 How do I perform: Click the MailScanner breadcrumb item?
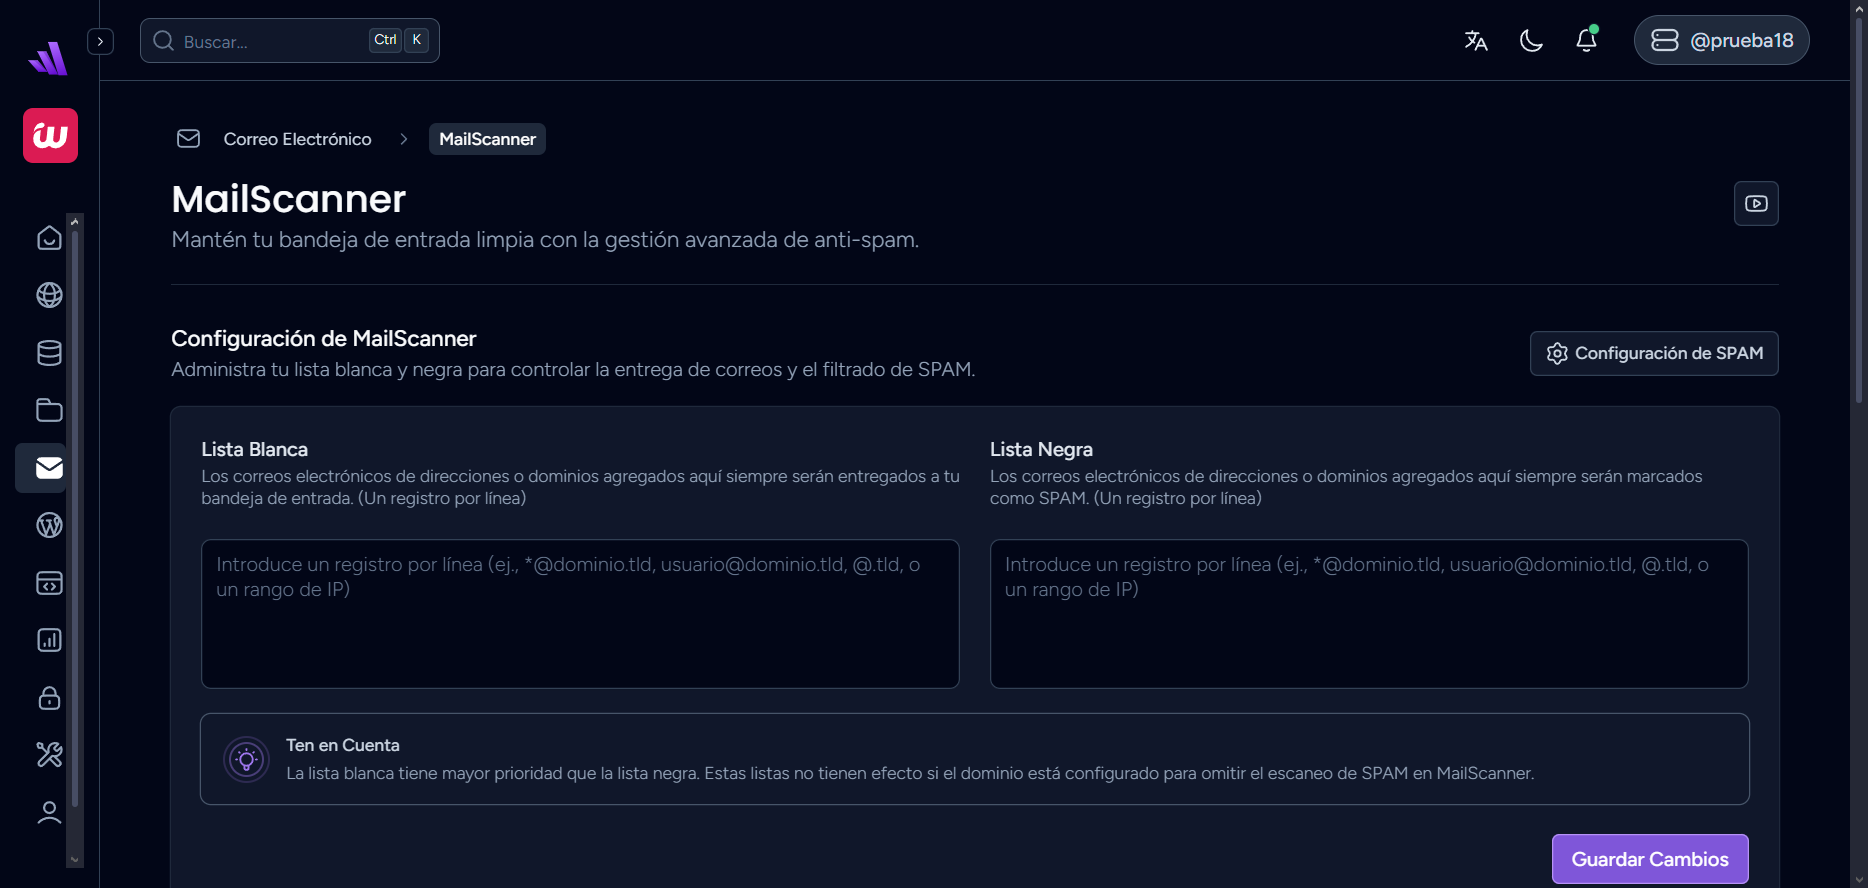coord(487,139)
